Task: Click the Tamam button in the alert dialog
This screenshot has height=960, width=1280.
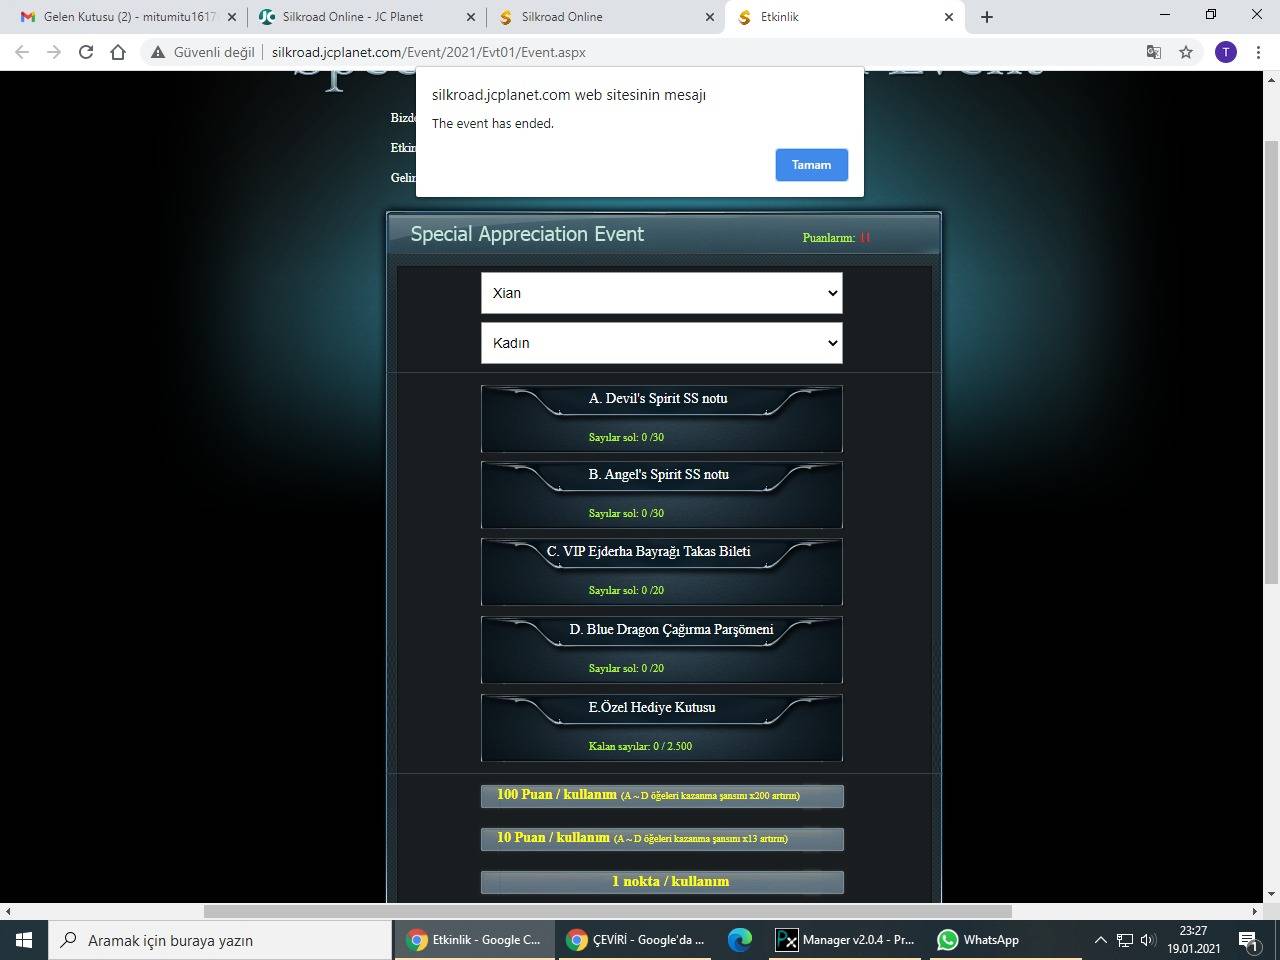Action: click(811, 165)
